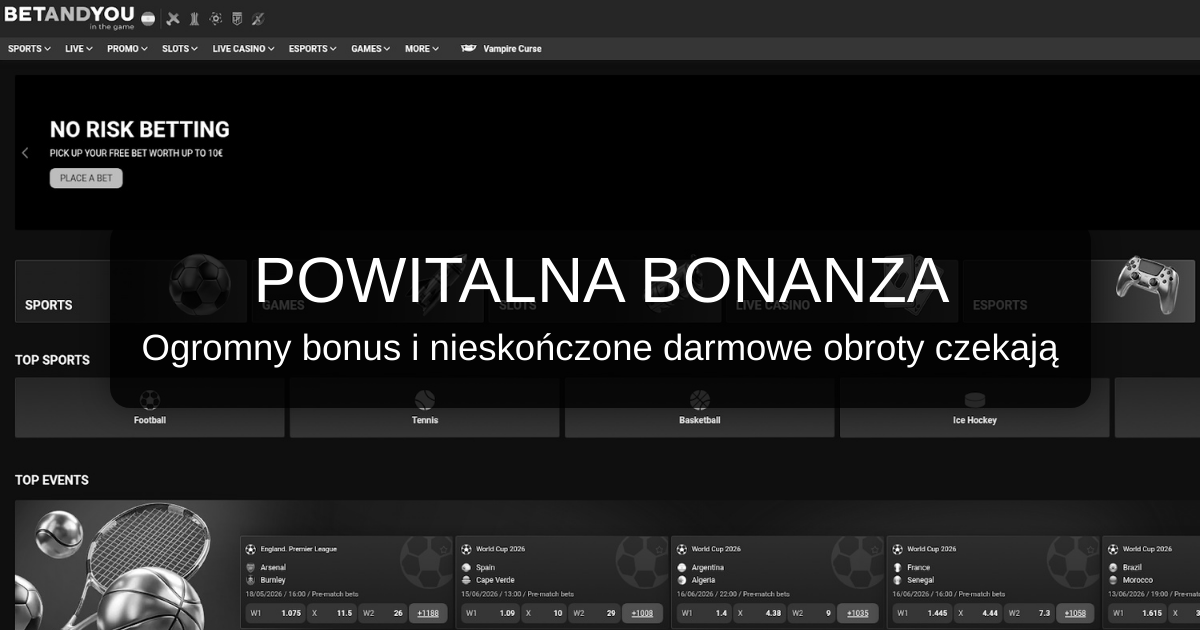Click the round ball emblem icon in the top bar
The width and height of the screenshot is (1200, 630).
click(215, 18)
